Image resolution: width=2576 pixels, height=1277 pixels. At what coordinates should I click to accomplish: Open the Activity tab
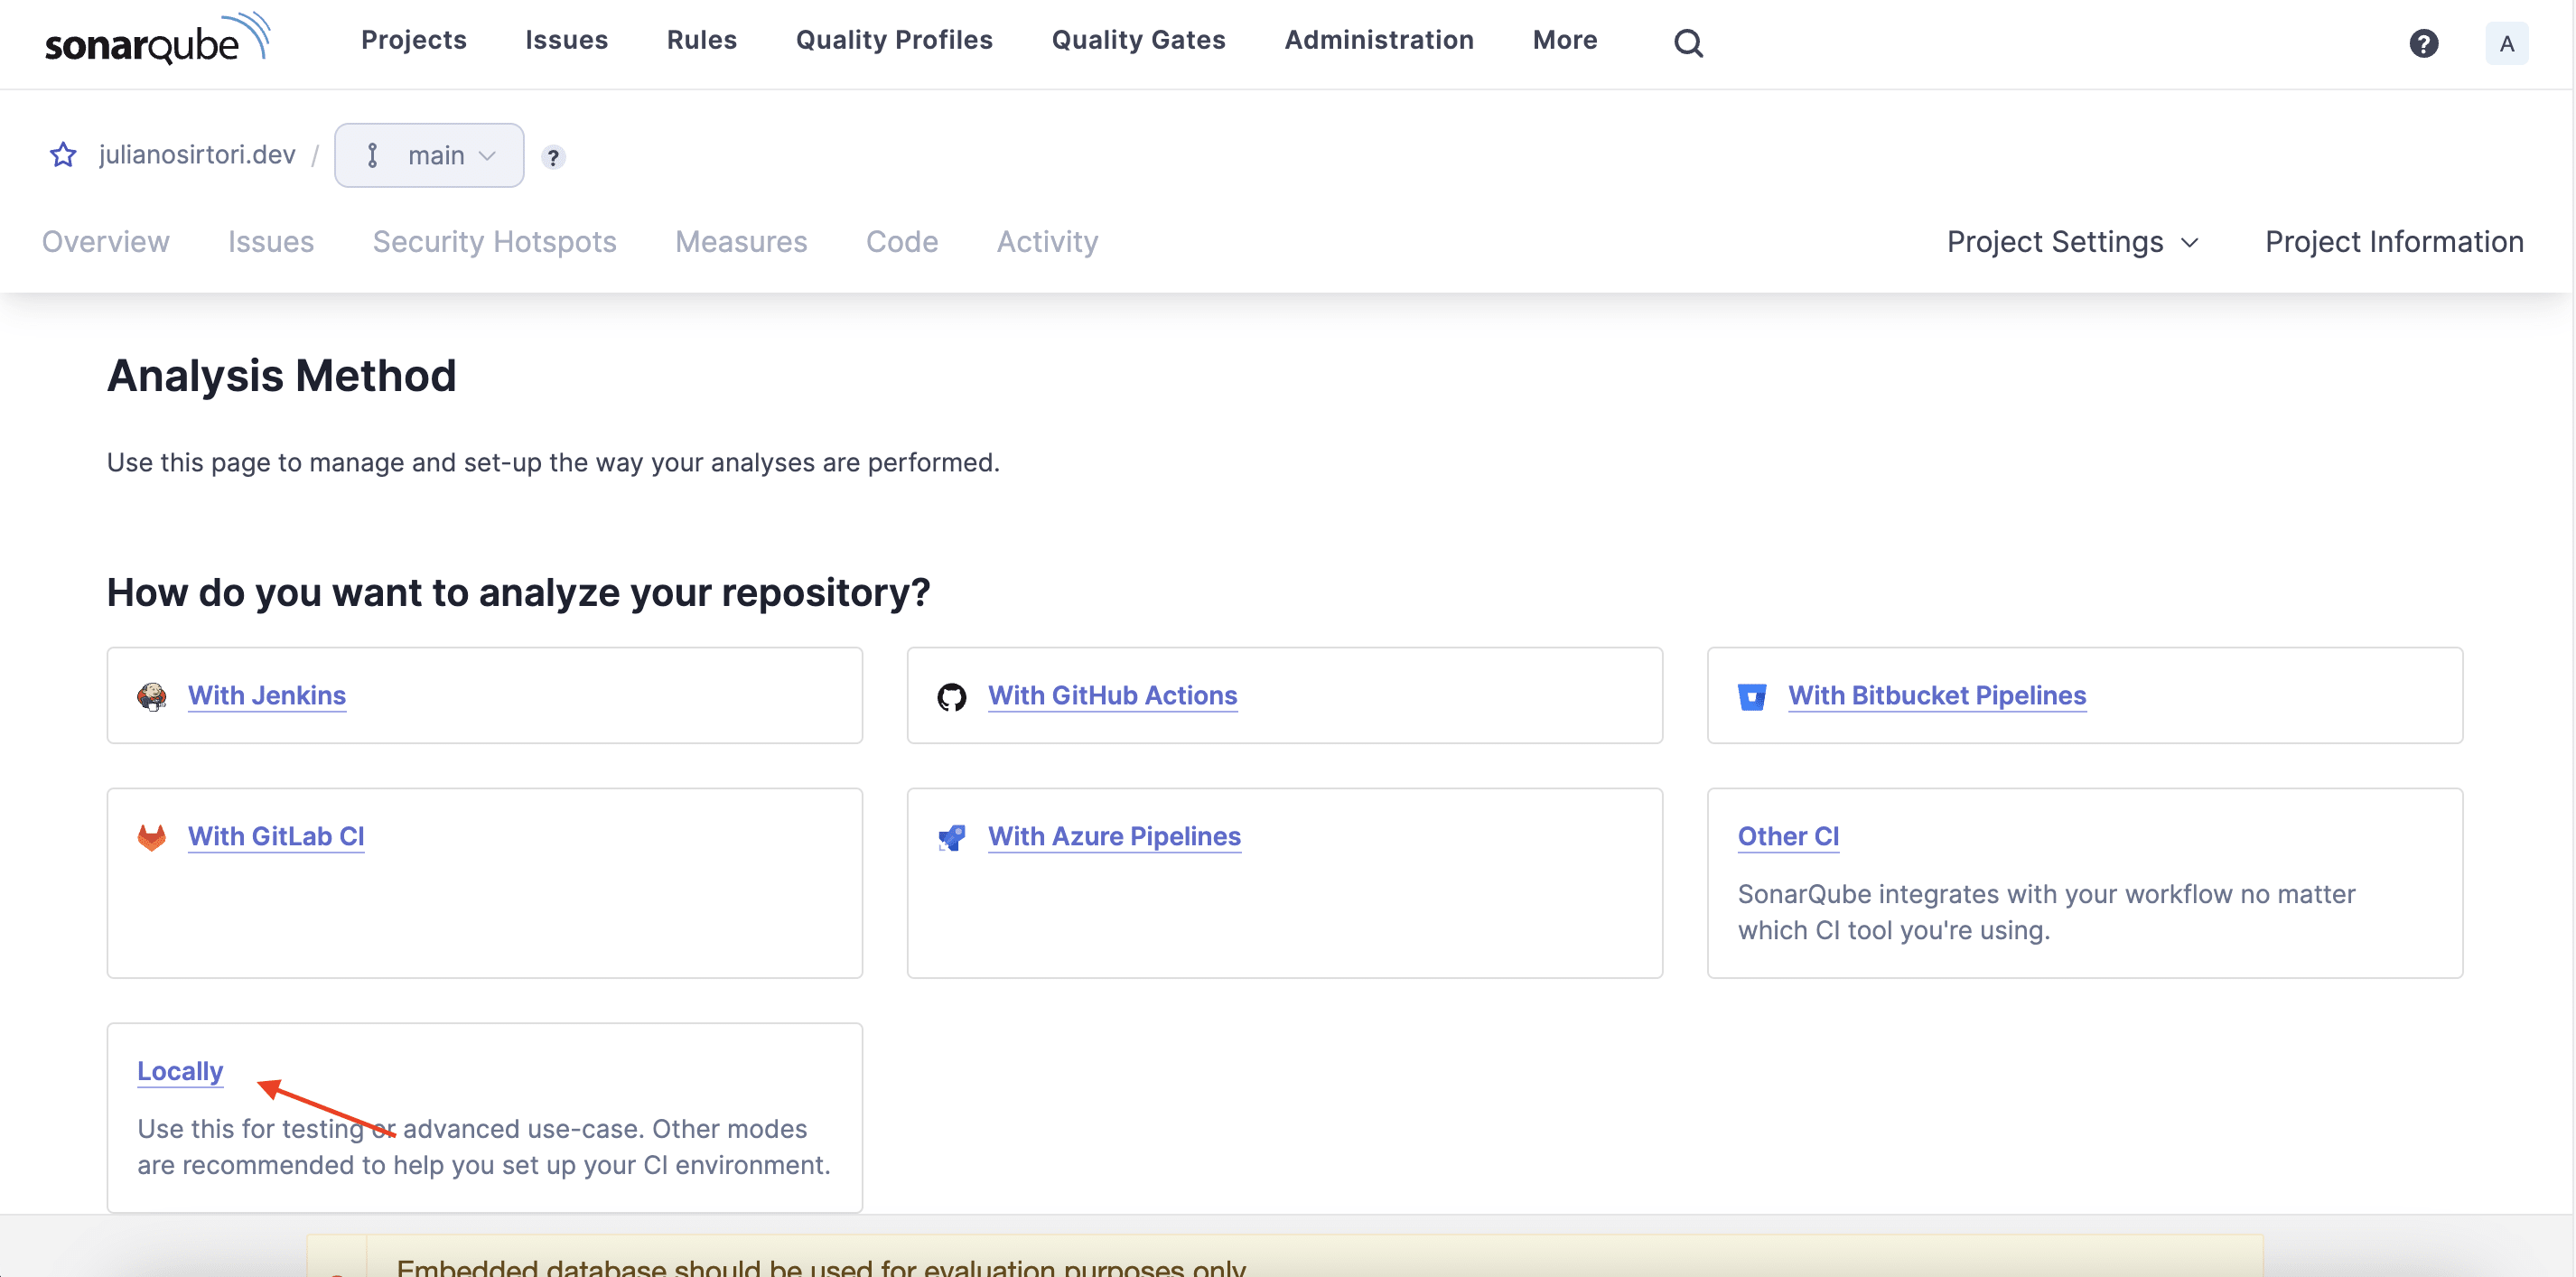click(x=1047, y=242)
